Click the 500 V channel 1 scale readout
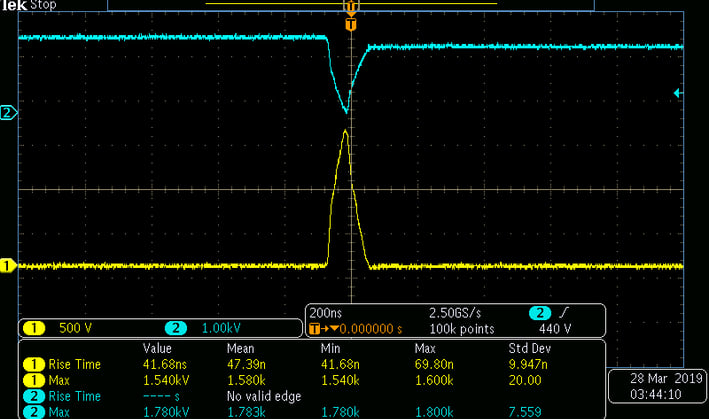709x419 pixels. pos(76,328)
